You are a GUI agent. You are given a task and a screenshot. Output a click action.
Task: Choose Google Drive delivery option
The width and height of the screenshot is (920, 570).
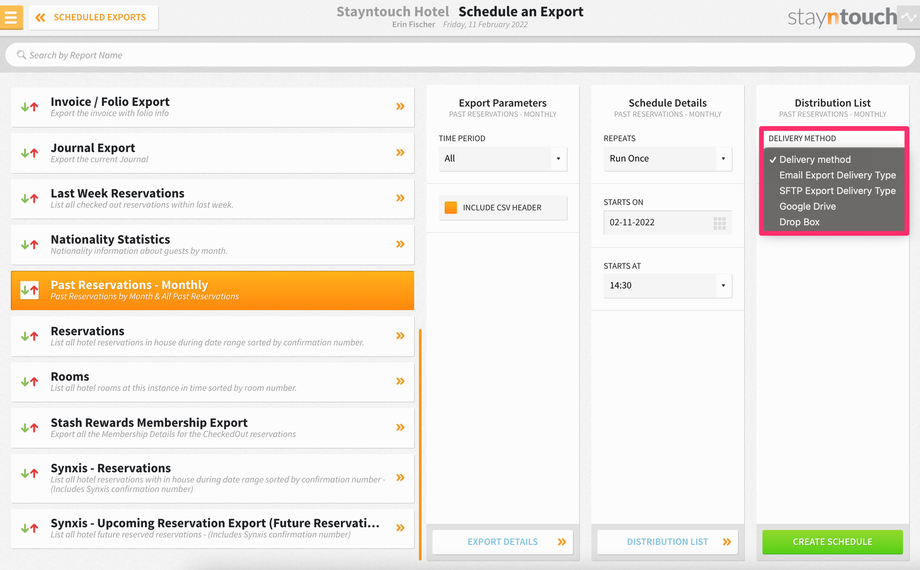pyautogui.click(x=807, y=207)
